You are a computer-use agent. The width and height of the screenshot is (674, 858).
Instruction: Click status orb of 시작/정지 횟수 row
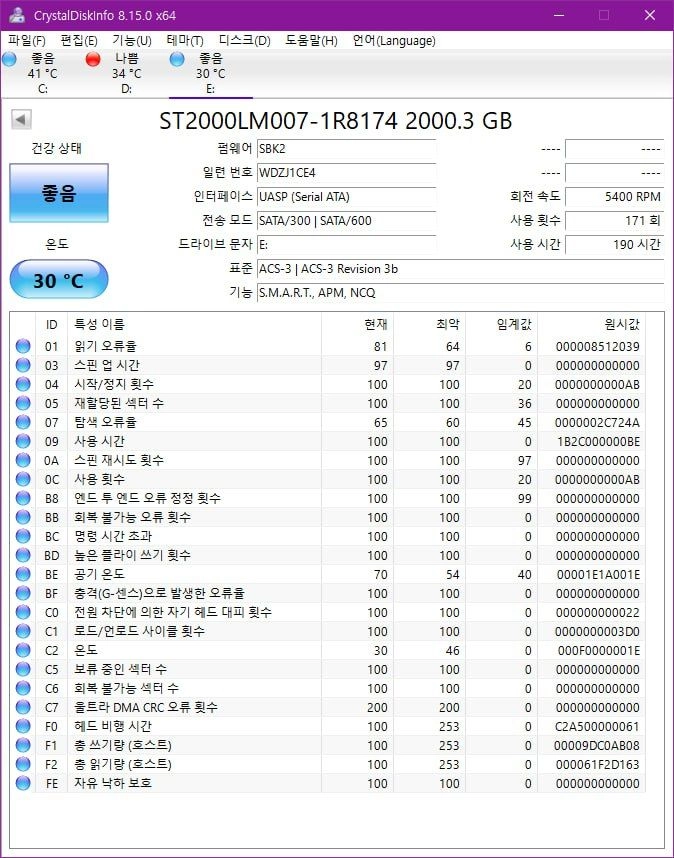23,384
